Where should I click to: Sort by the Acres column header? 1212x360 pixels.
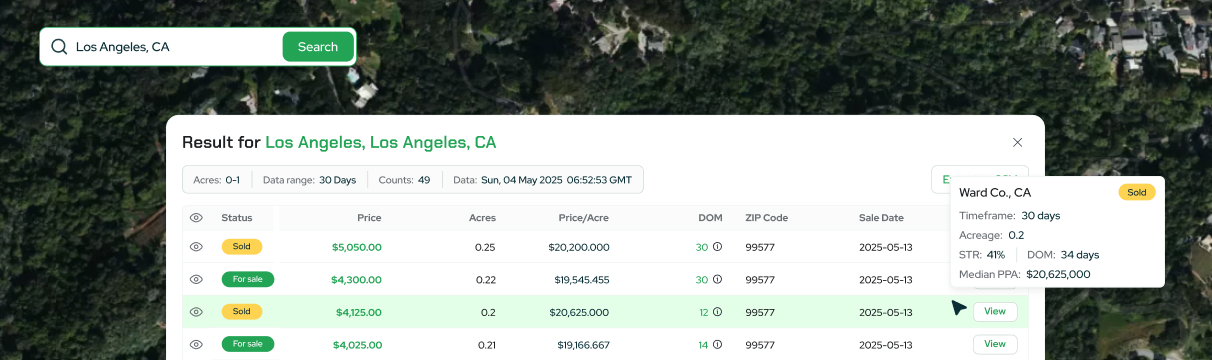pyautogui.click(x=482, y=217)
